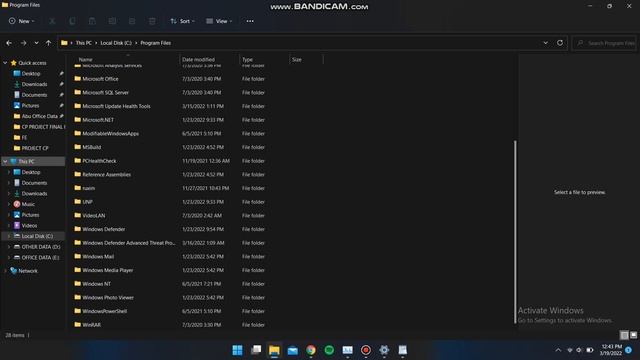Click the Delete trash icon in the toolbar
Viewport: 640px width, 360px height.
[152, 21]
